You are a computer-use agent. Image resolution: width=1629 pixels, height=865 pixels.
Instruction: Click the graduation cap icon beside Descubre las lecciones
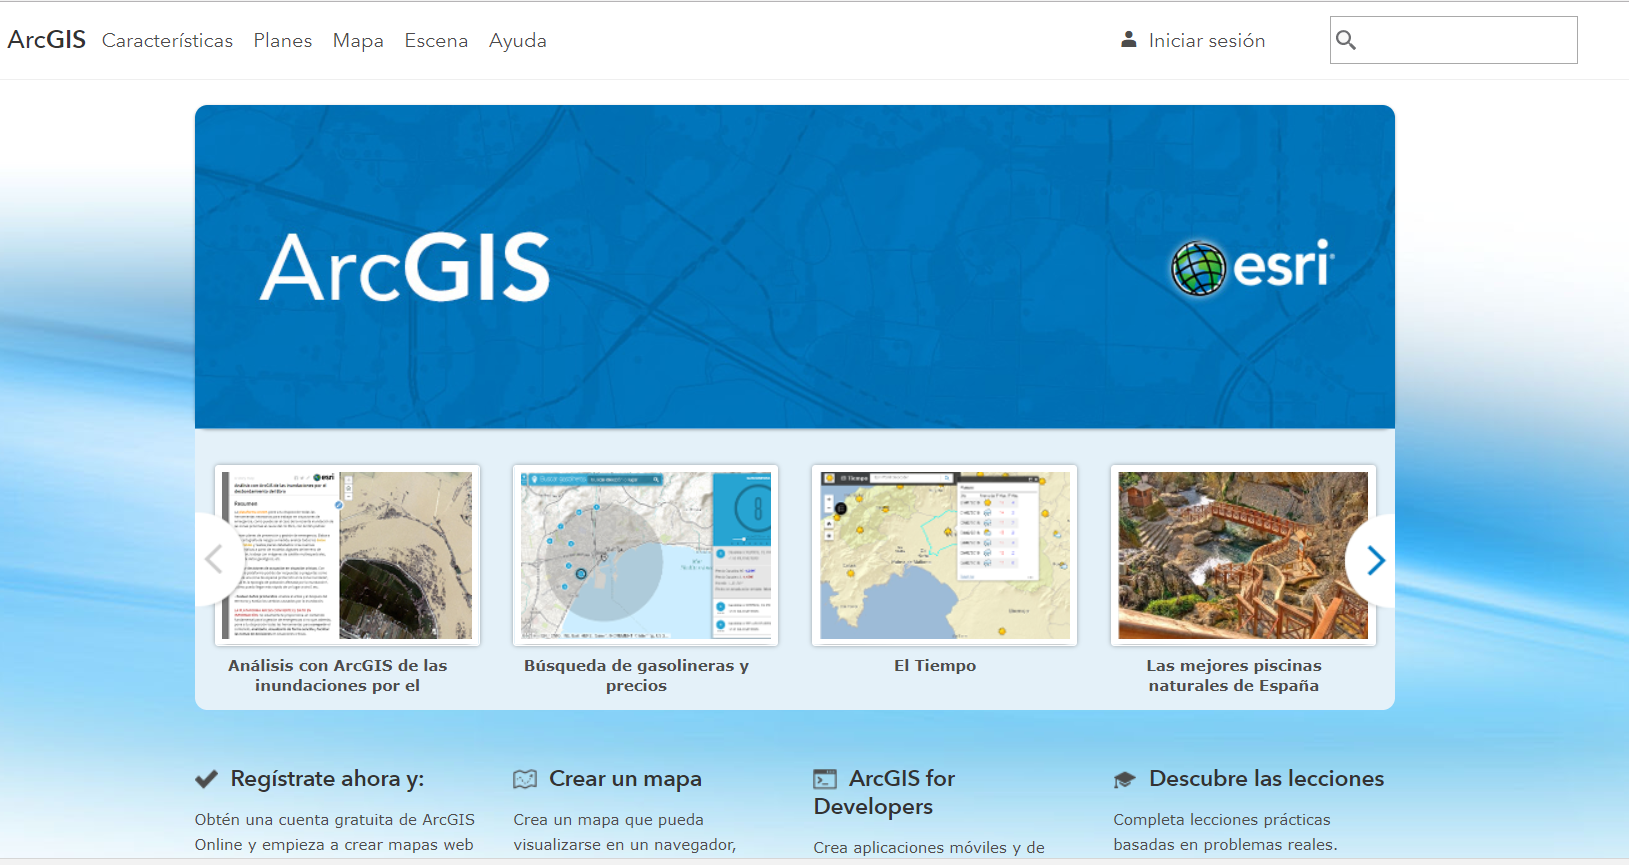(x=1125, y=780)
